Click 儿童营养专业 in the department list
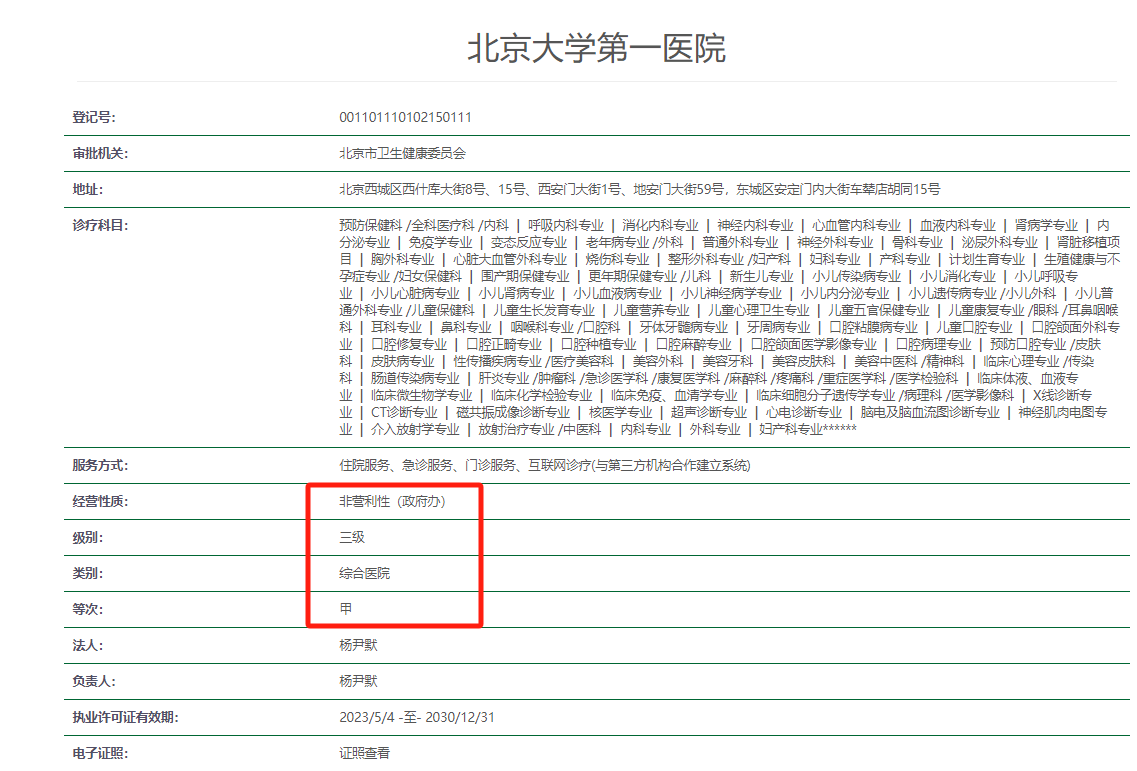 651,310
